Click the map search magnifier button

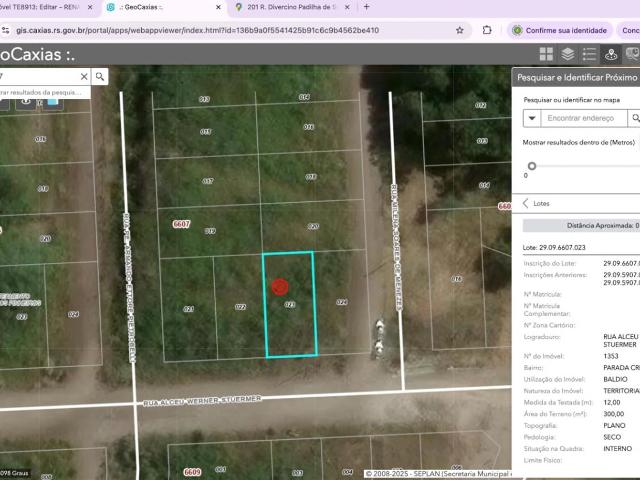(x=100, y=76)
